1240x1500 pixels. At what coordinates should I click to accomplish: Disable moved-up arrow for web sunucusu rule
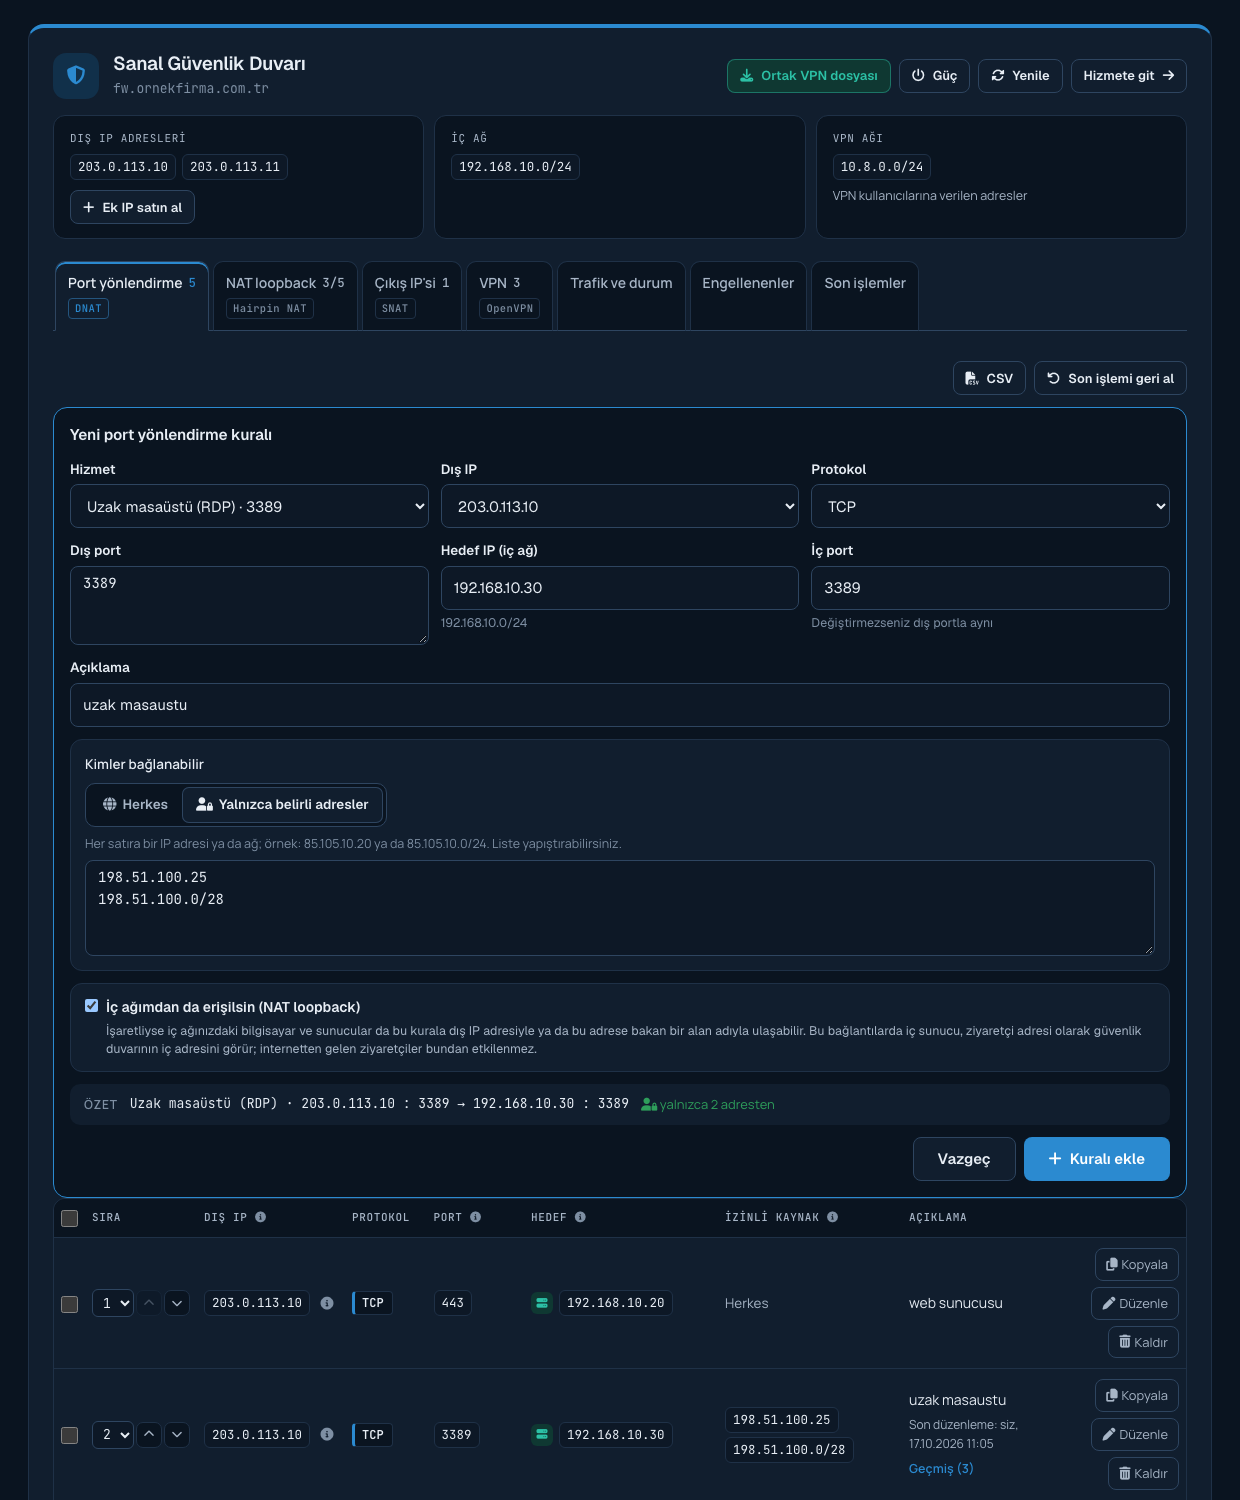click(149, 1303)
